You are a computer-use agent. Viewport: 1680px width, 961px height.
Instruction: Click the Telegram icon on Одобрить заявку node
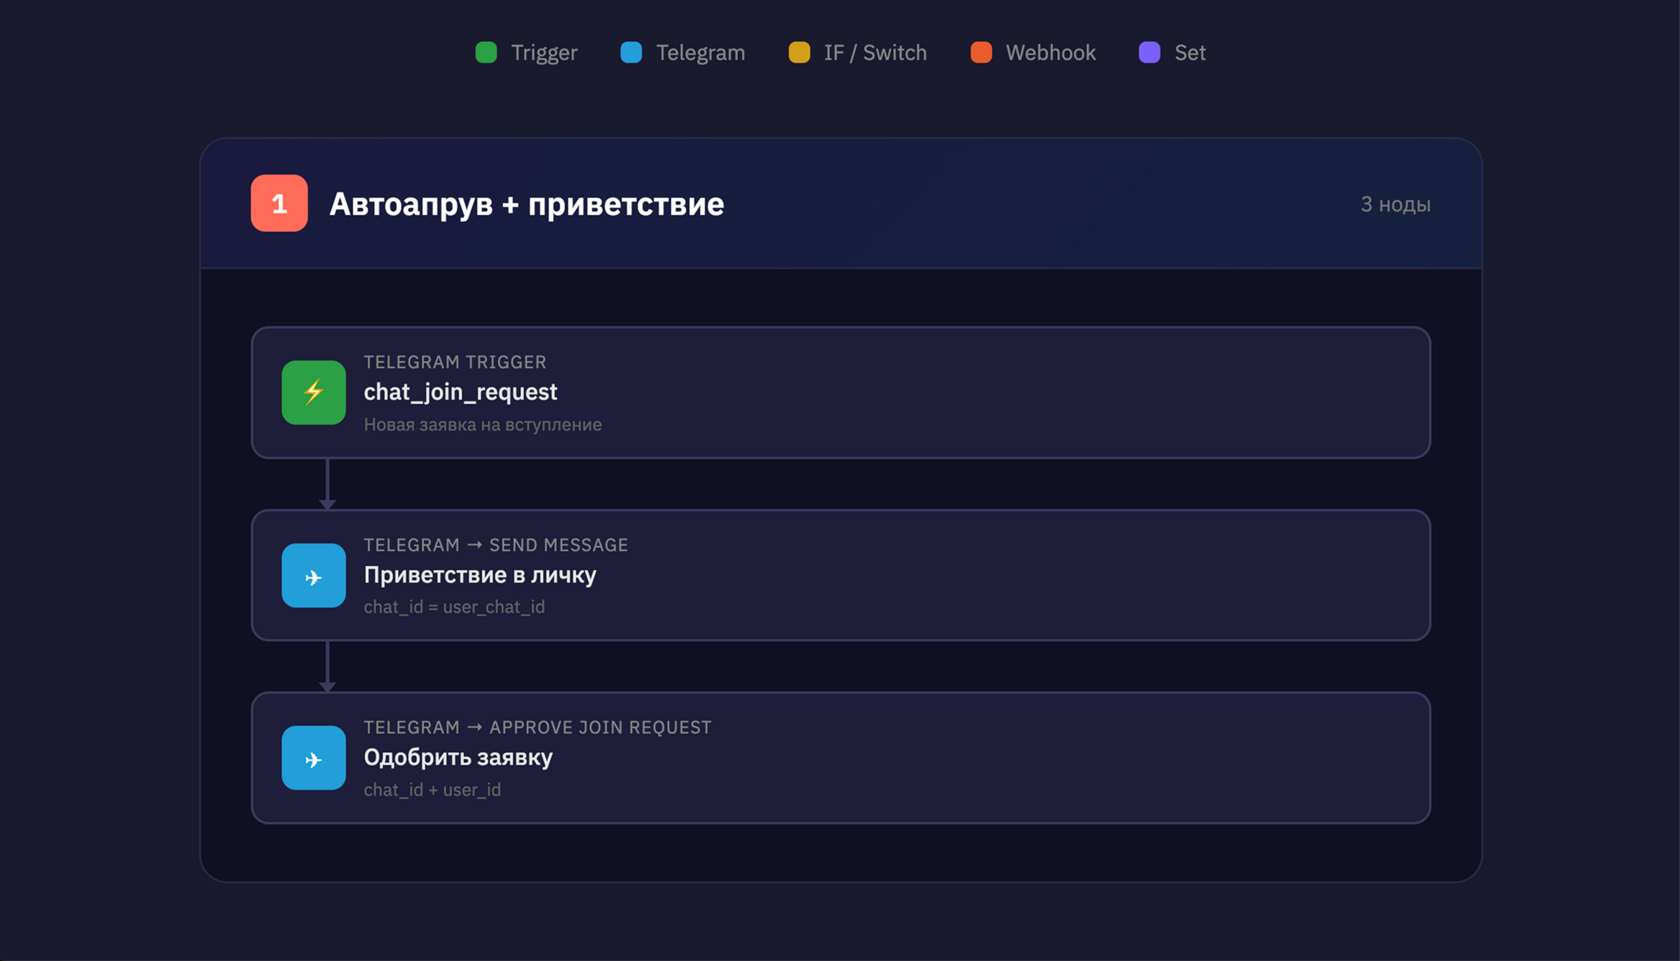(x=313, y=758)
